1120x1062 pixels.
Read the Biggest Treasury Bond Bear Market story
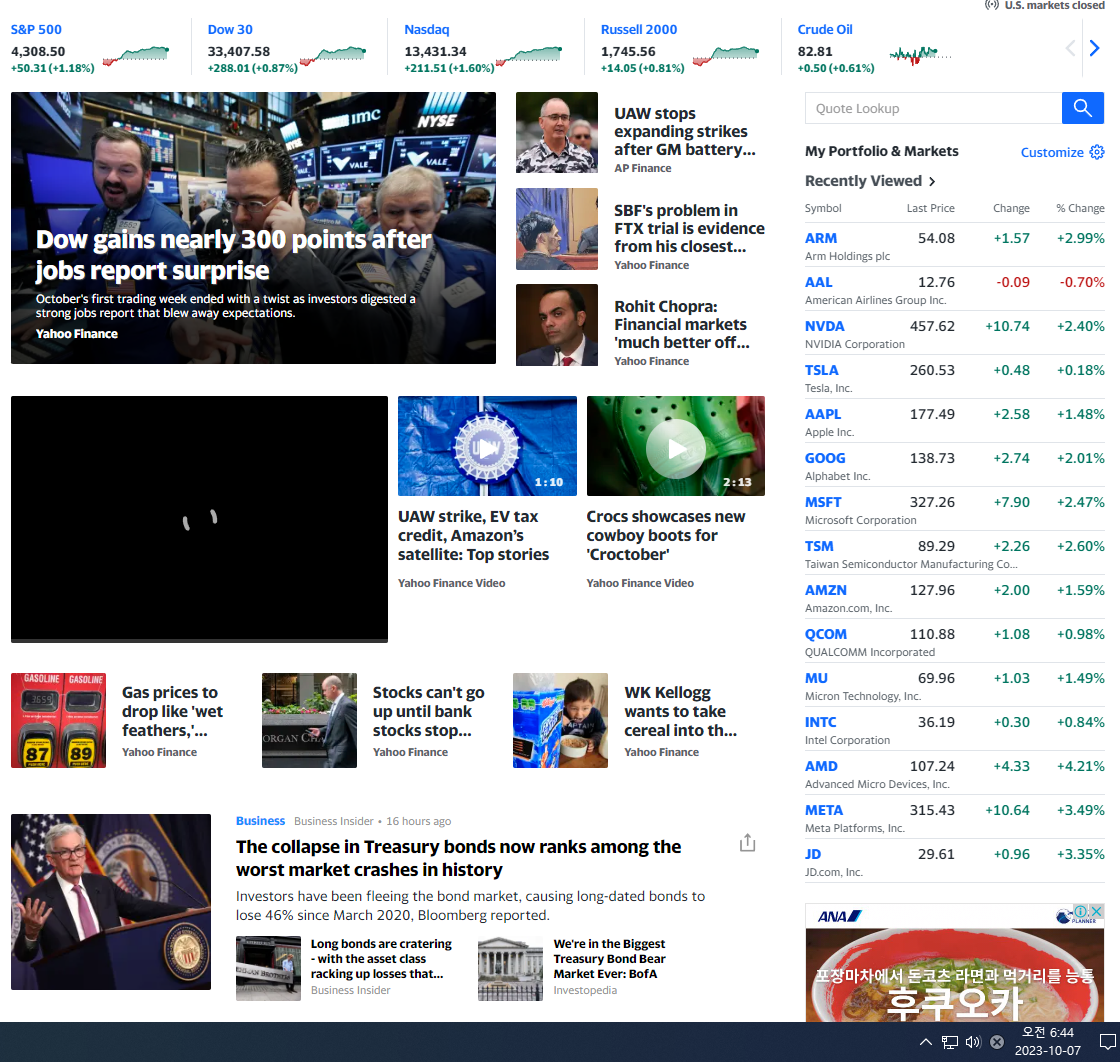coord(609,959)
